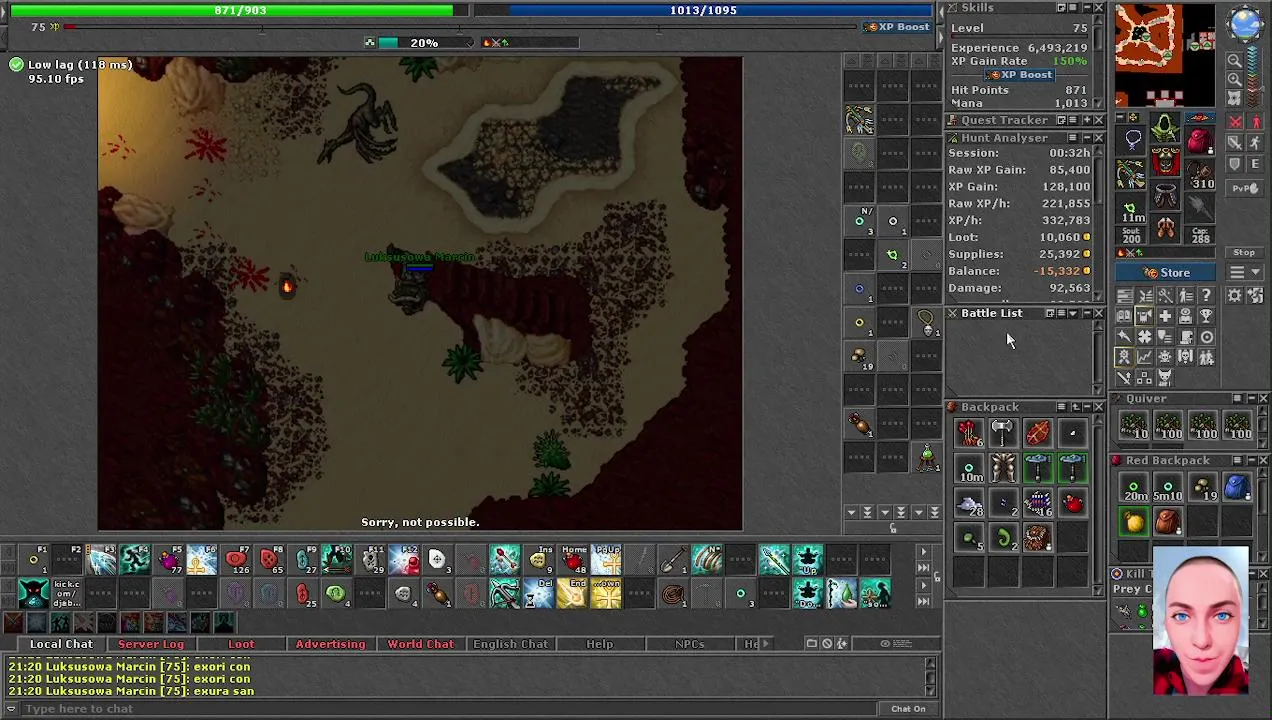Click the boots equipment slot

[x=1165, y=228]
